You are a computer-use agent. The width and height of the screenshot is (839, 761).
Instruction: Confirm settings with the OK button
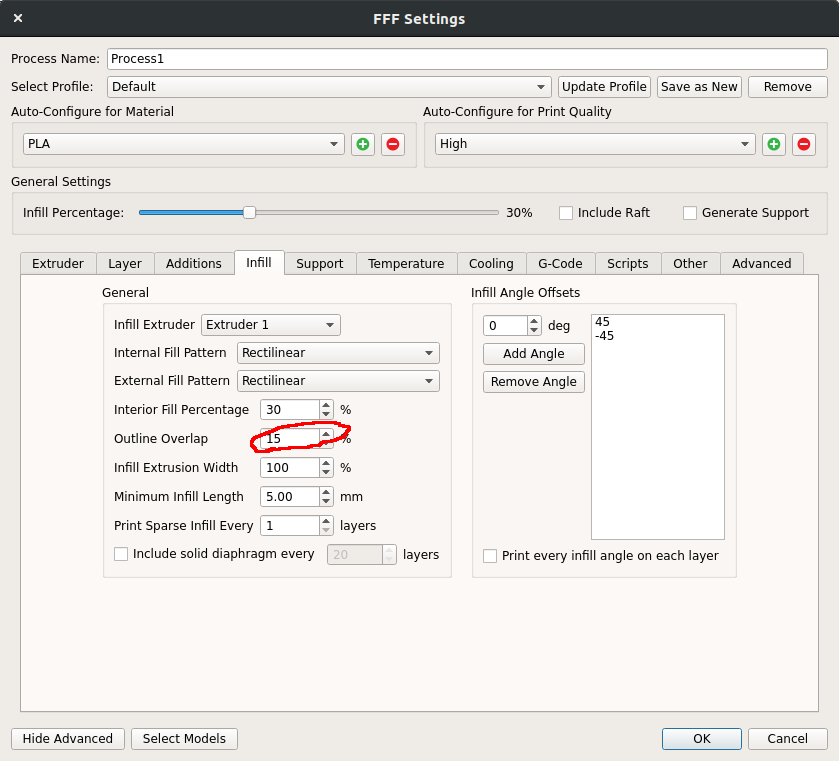tap(701, 739)
